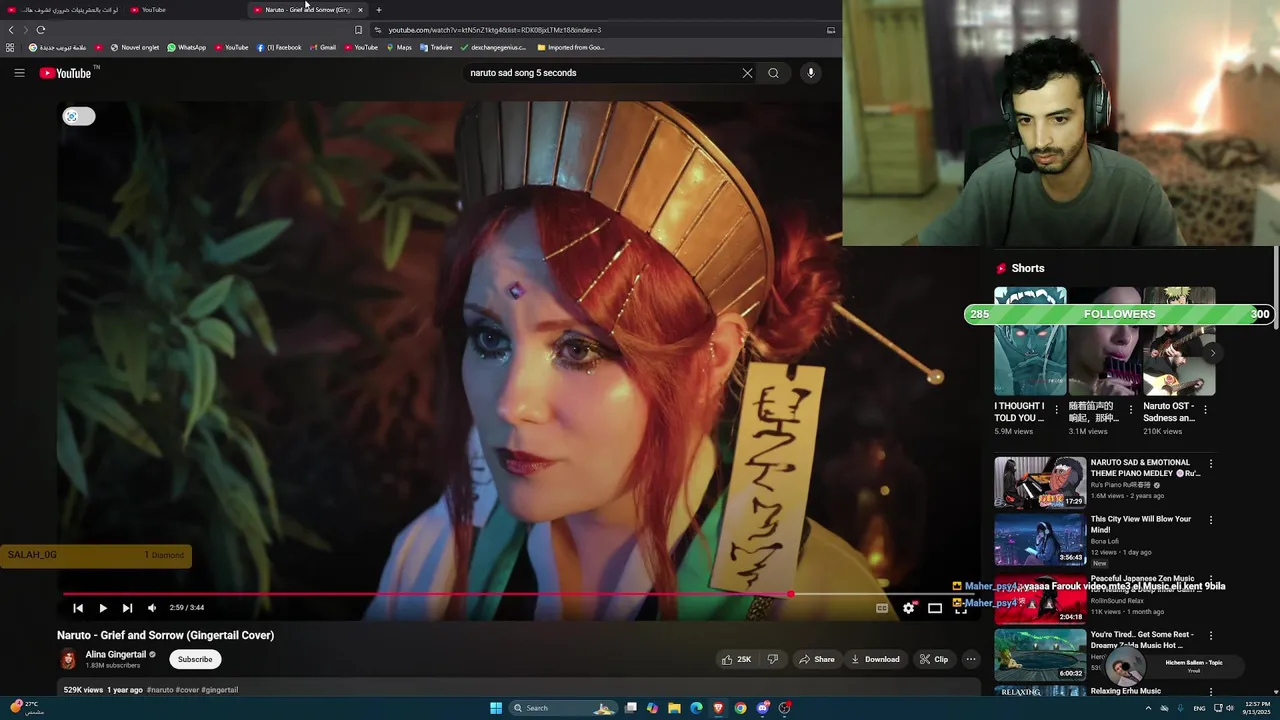Open the Gmail bookmark
This screenshot has height=720, width=1280.
coord(323,47)
